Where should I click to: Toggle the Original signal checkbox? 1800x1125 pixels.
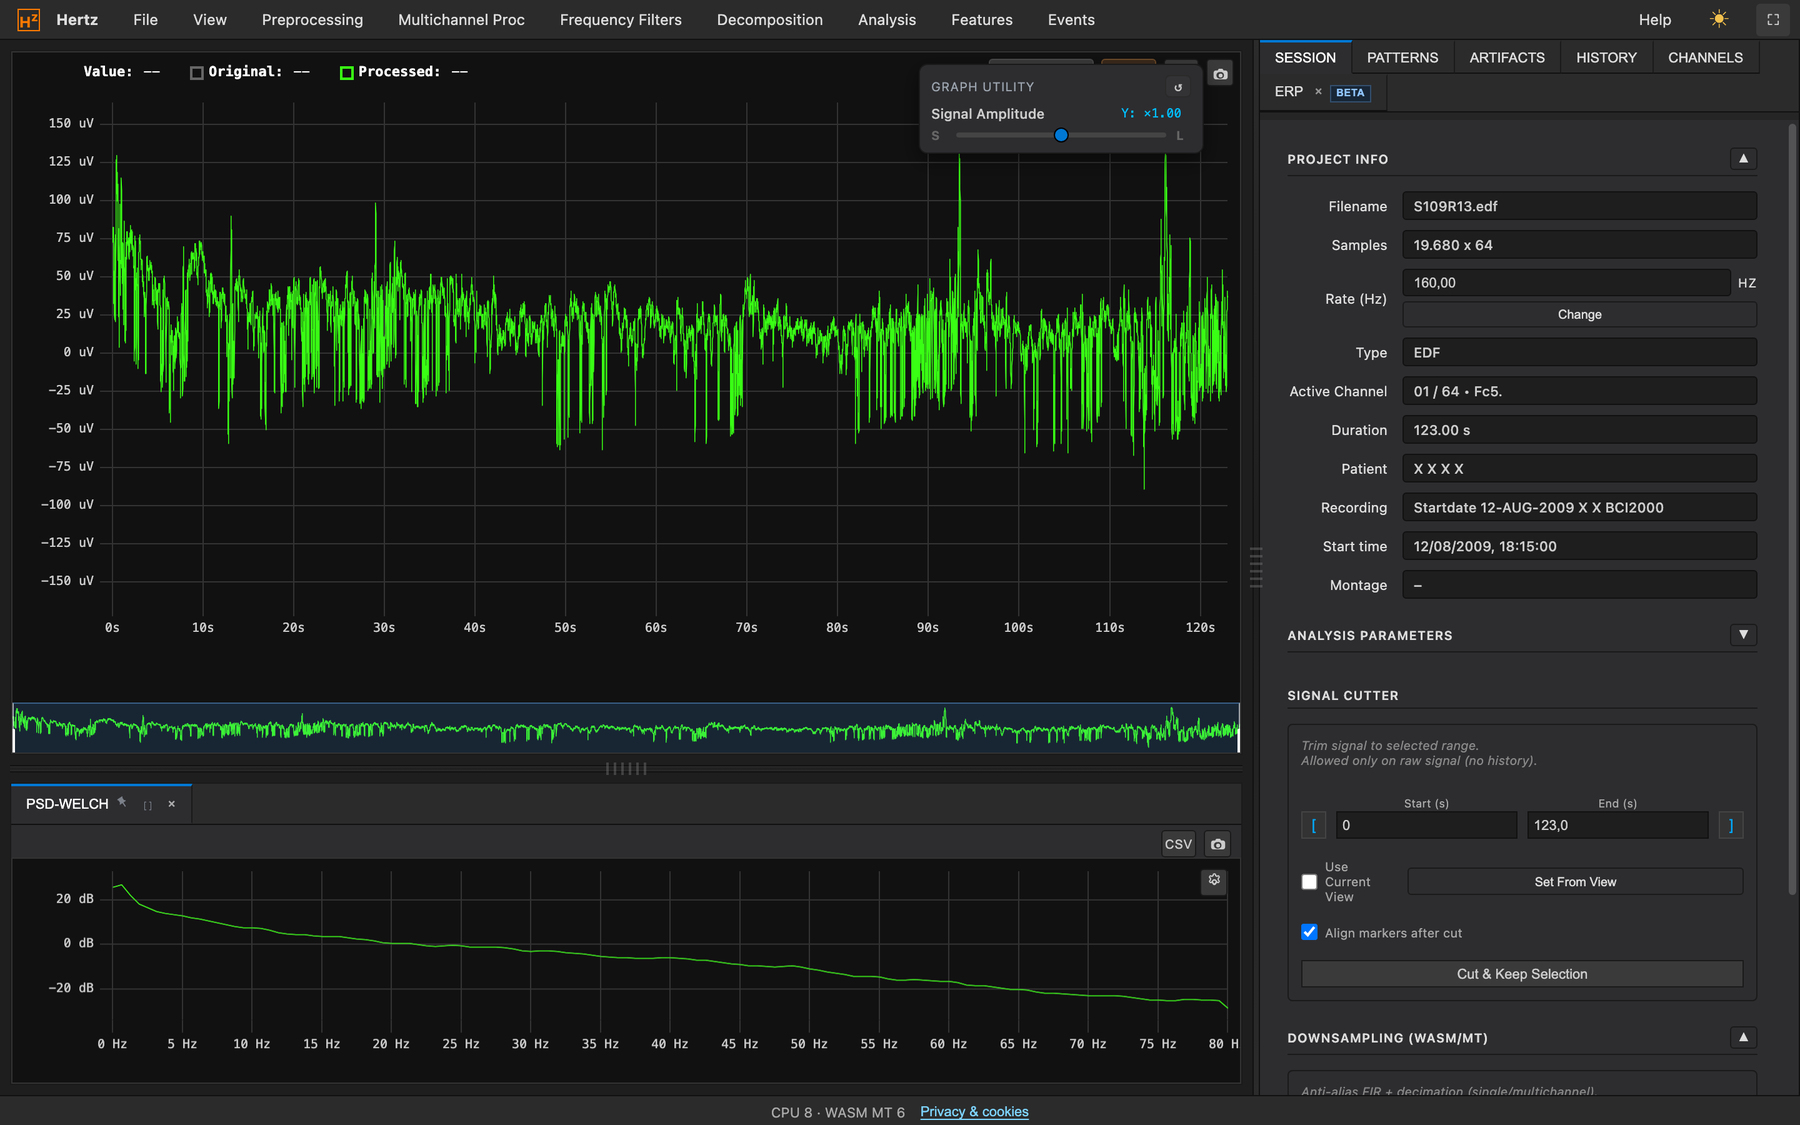point(197,72)
